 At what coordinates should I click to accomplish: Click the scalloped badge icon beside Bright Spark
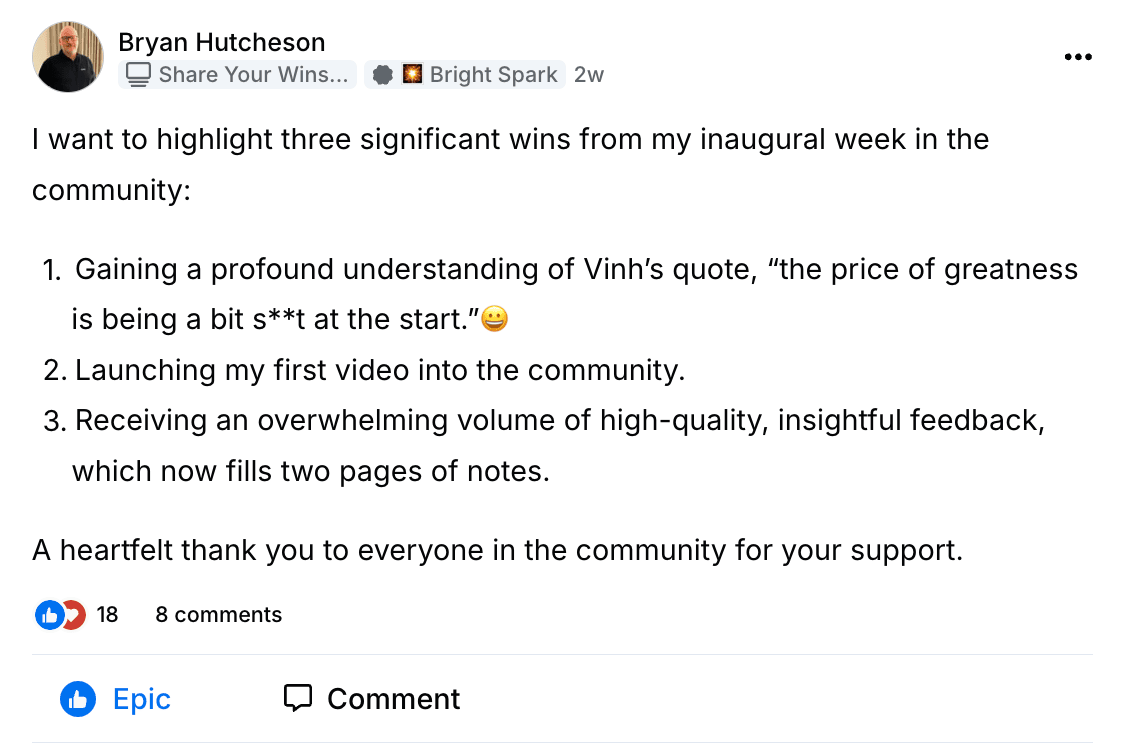click(x=381, y=74)
